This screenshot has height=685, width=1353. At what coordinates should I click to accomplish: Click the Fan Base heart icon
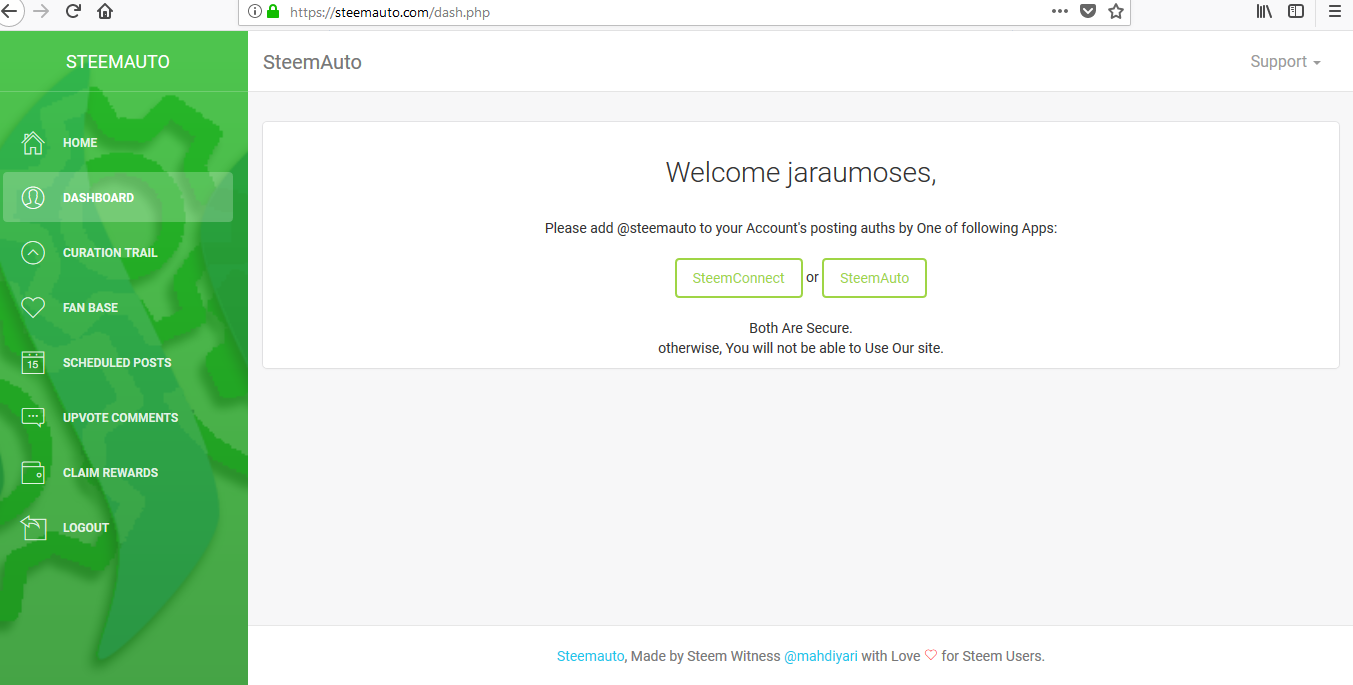pyautogui.click(x=33, y=308)
